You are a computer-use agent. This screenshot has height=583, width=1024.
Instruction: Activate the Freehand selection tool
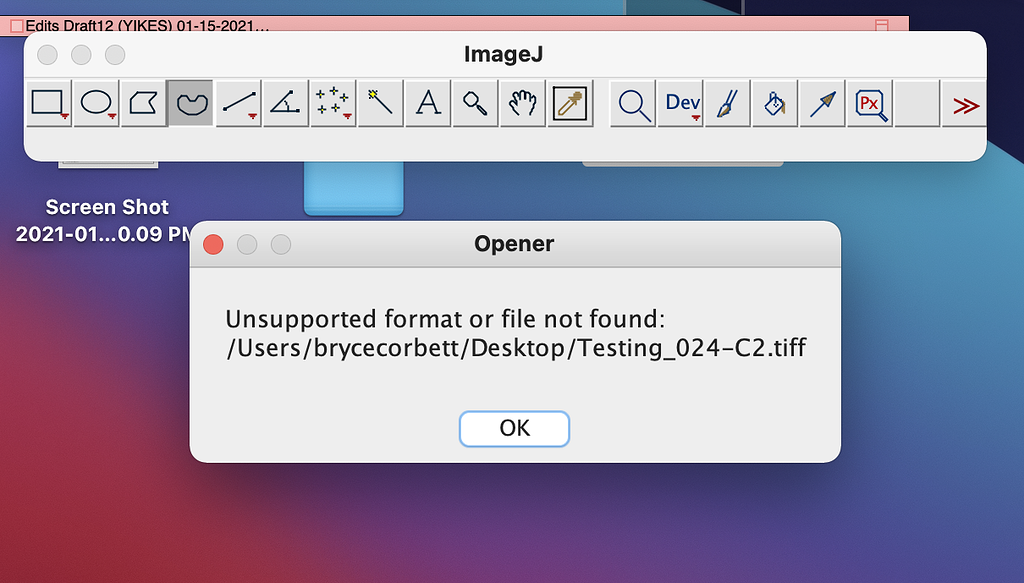[x=191, y=103]
